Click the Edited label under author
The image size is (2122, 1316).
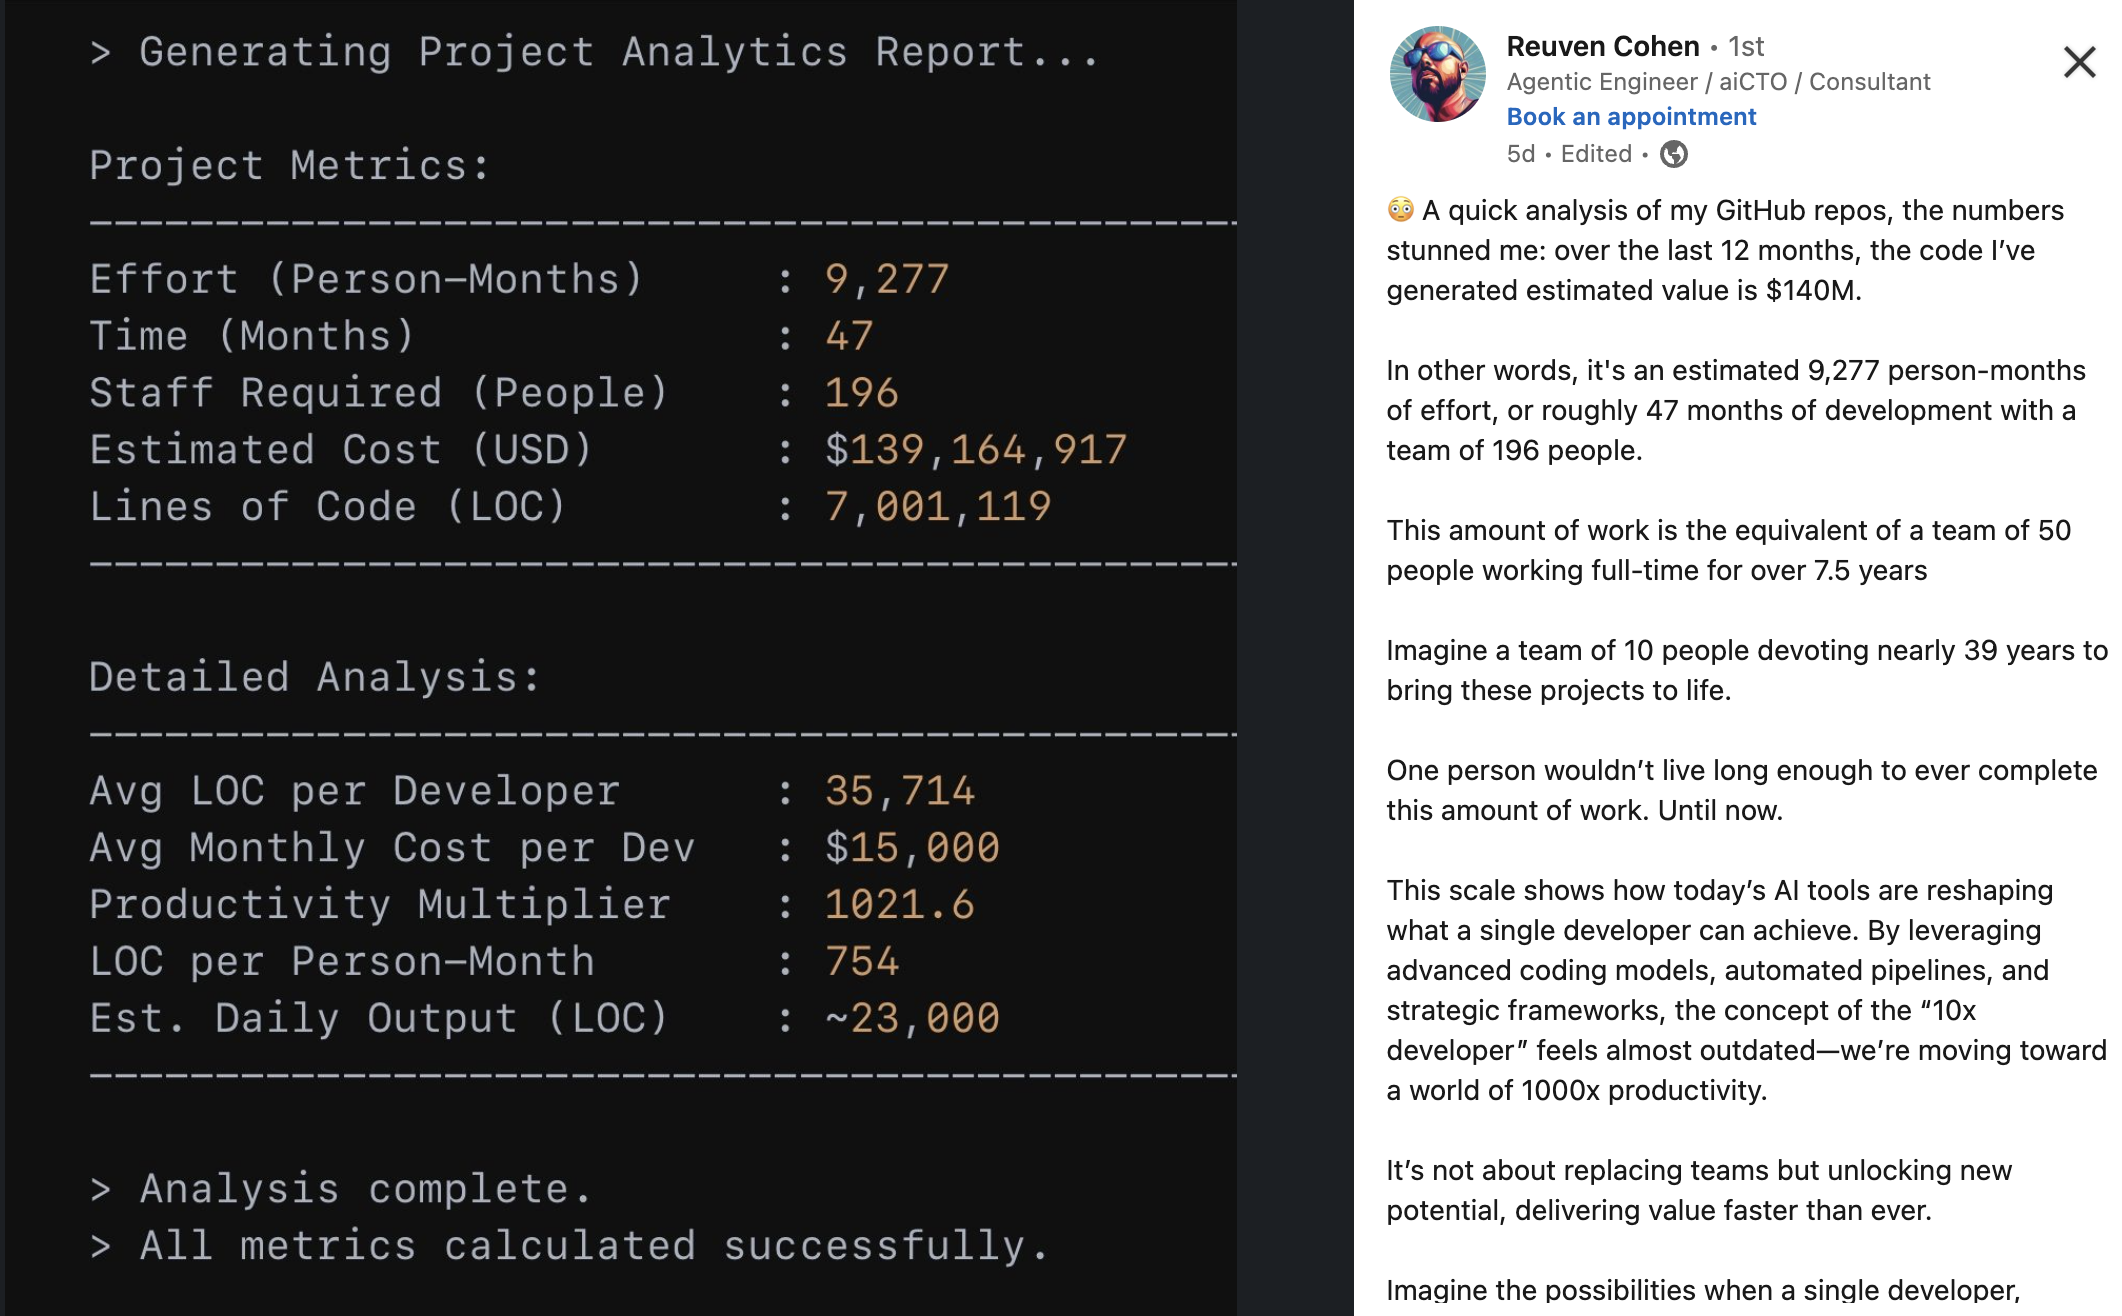(x=1596, y=154)
